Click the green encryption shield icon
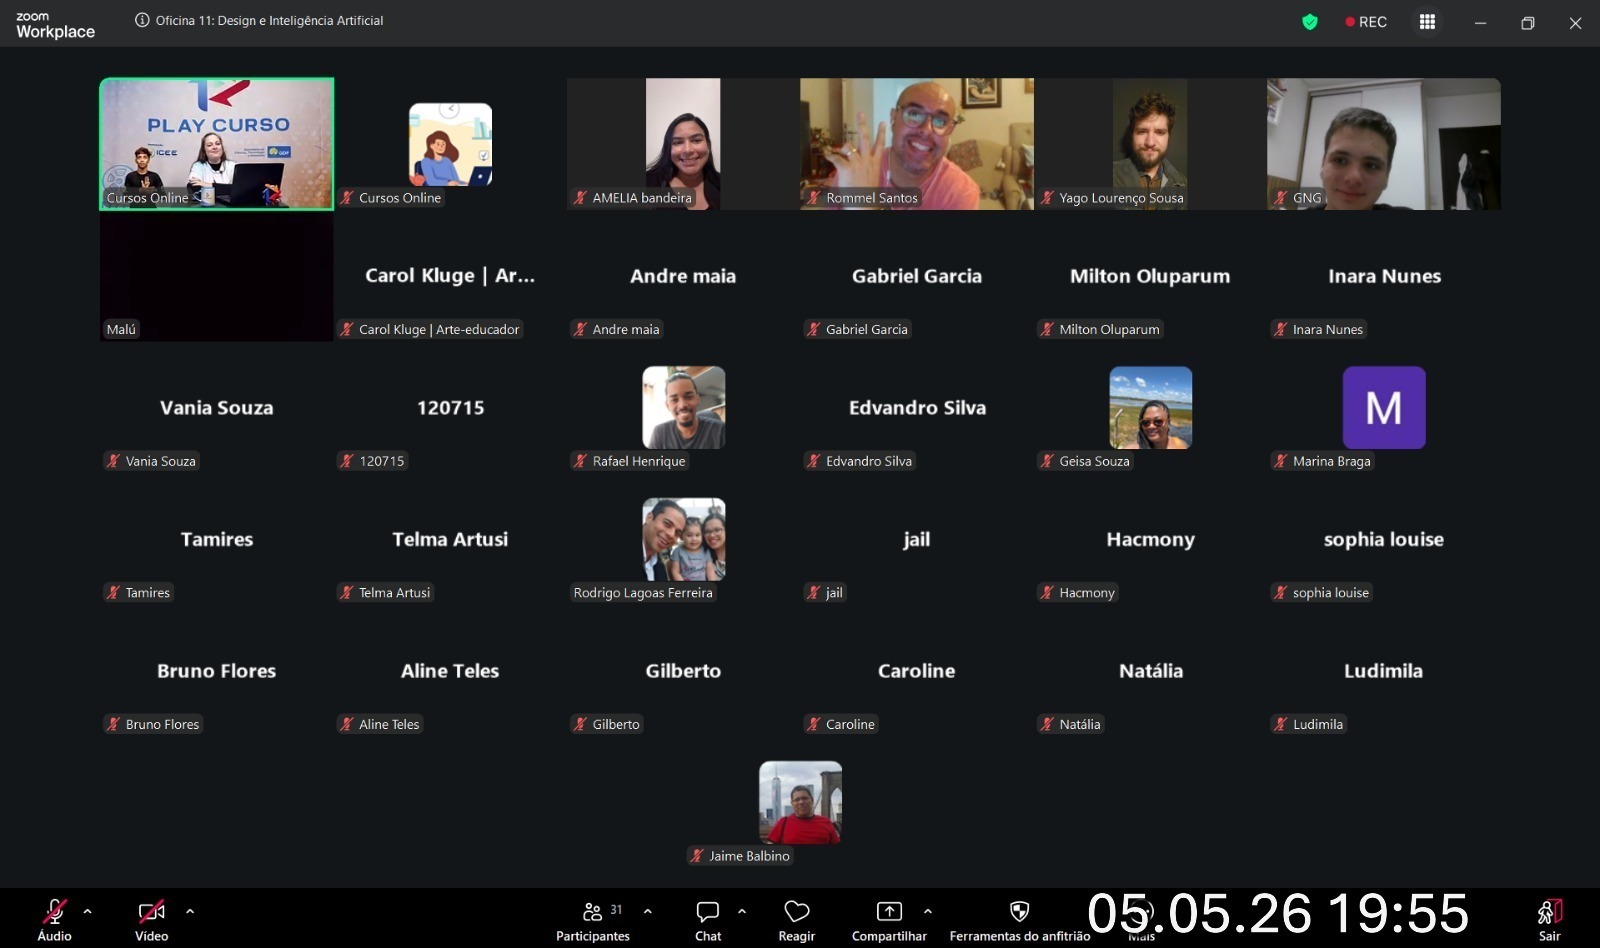Viewport: 1600px width, 948px height. point(1310,22)
